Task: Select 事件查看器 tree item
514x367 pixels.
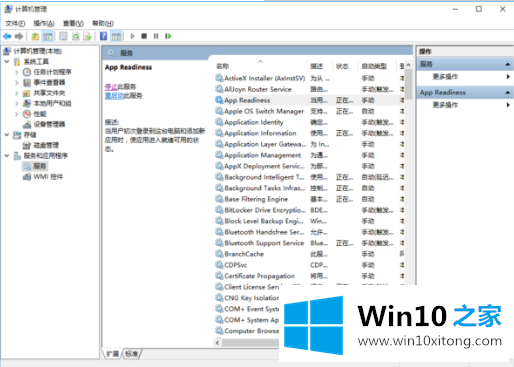Action: pos(49,82)
